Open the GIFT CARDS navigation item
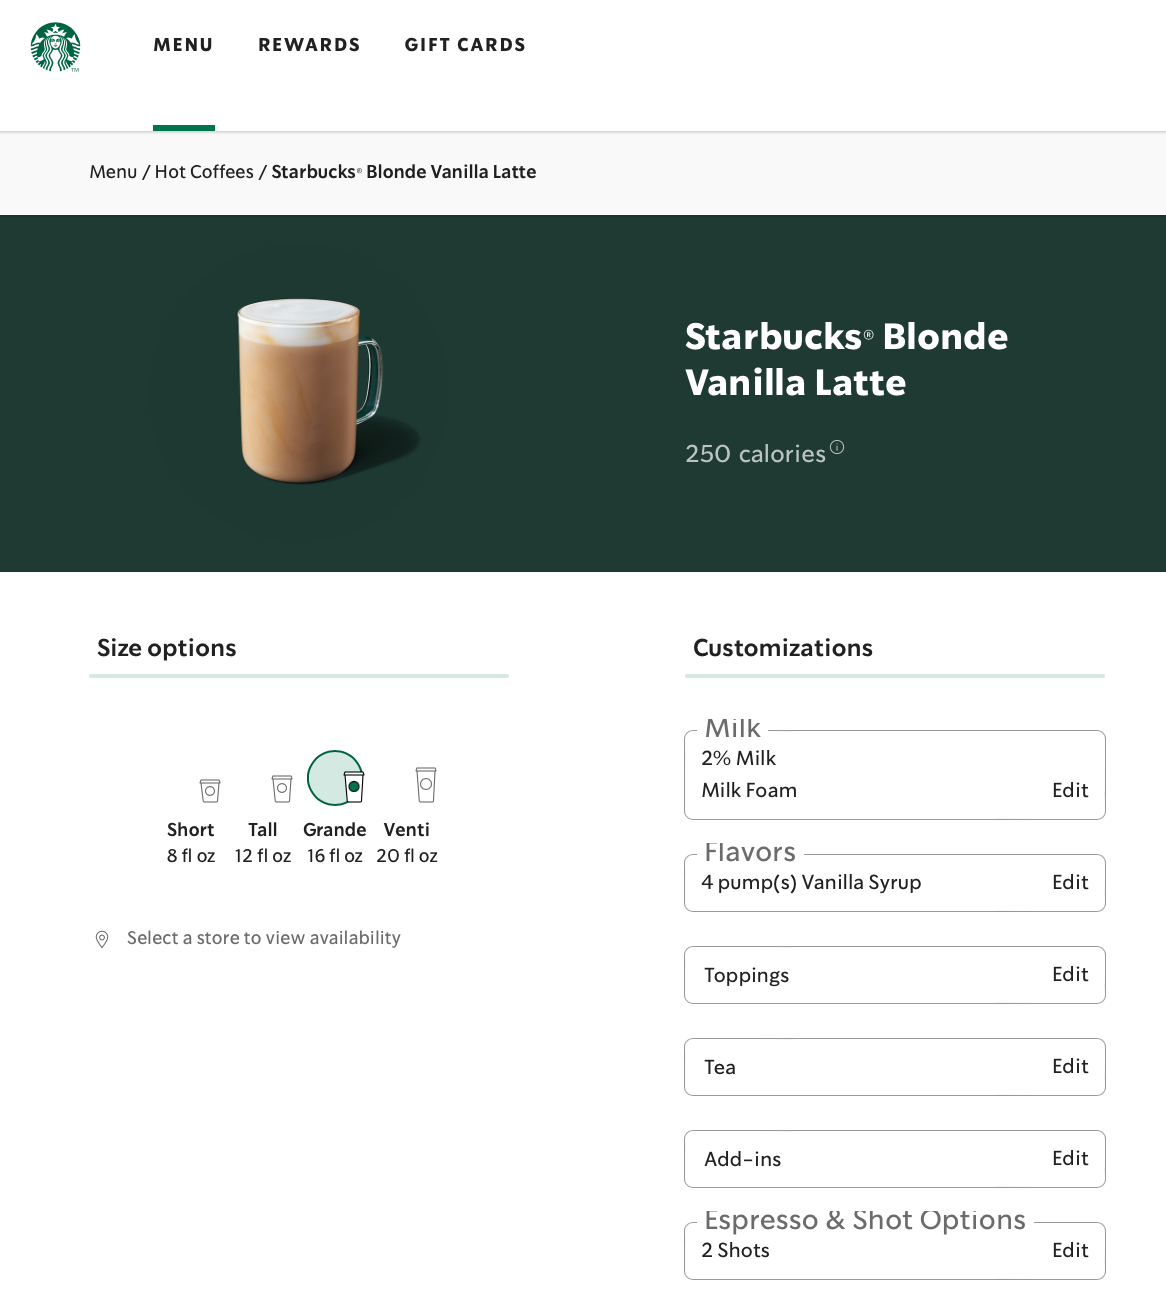The image size is (1166, 1308). pos(465,44)
